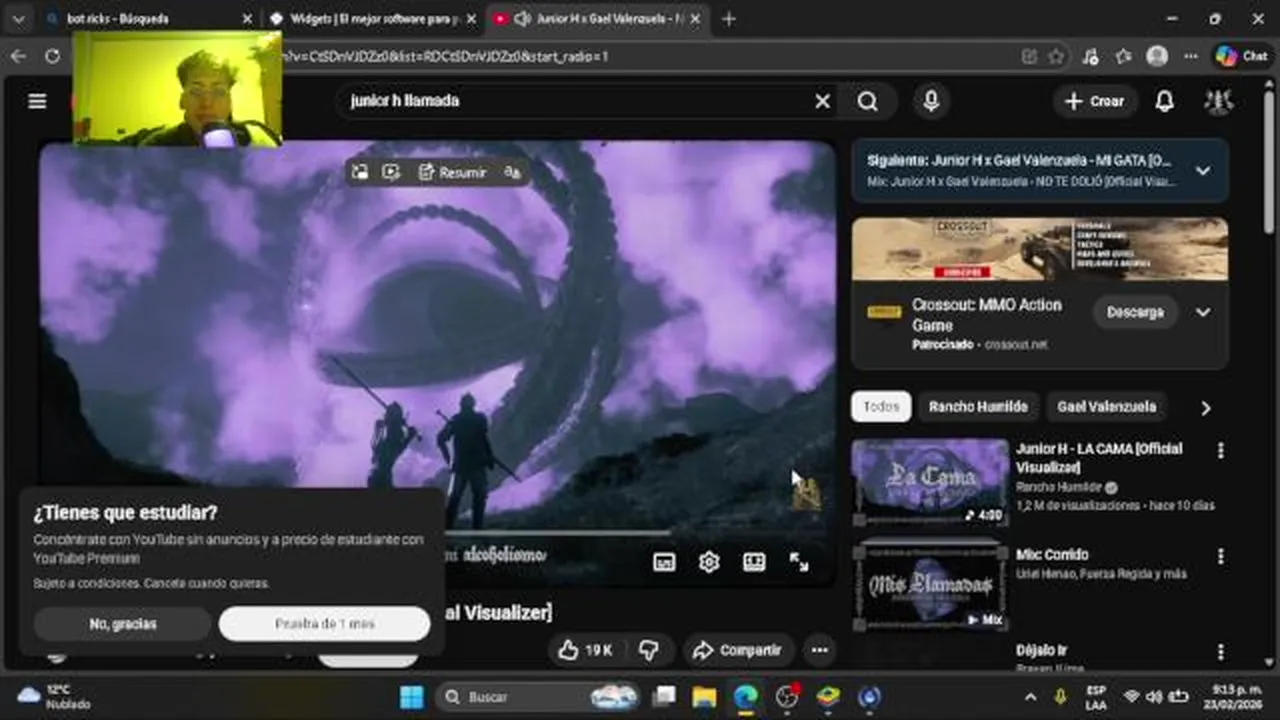Close the Junior H x Gael Valenzuela tab

point(696,19)
